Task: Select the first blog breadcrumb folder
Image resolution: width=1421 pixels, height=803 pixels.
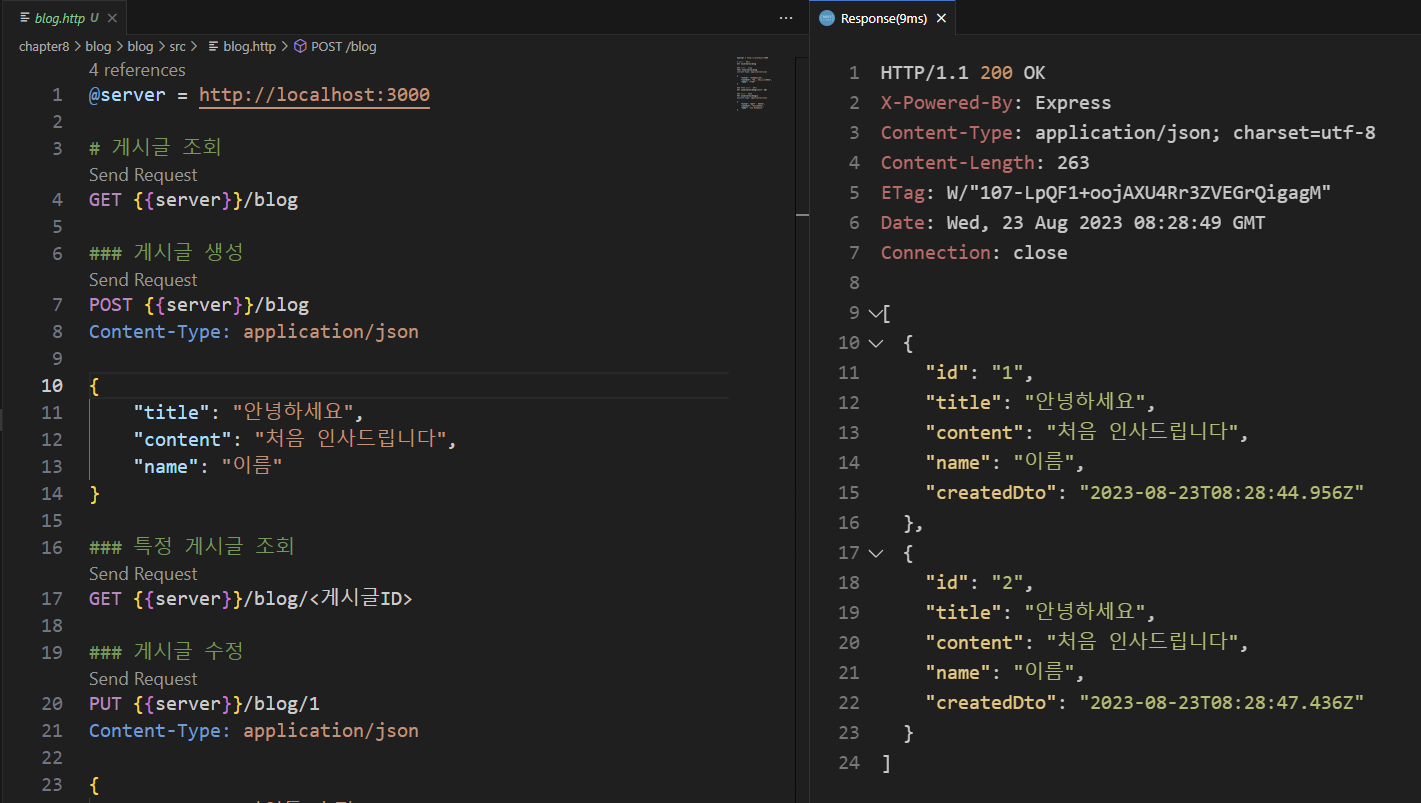Action: coord(98,46)
